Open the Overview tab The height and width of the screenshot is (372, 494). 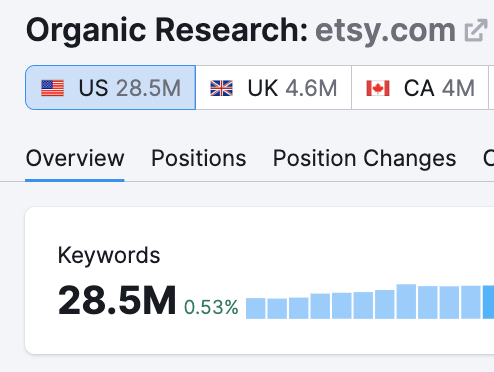pos(75,158)
